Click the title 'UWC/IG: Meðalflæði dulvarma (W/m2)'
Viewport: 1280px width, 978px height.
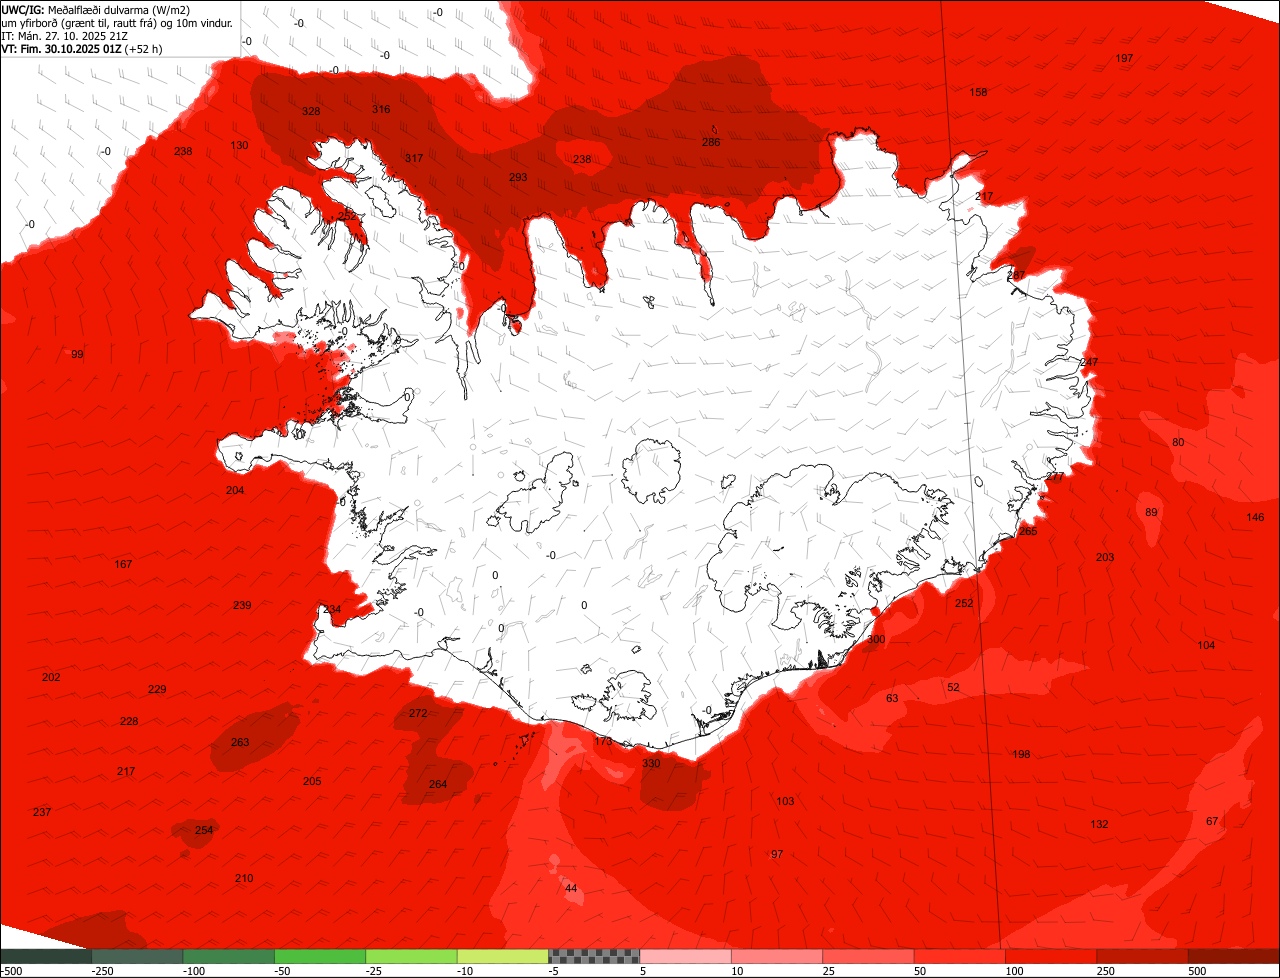[x=96, y=10]
